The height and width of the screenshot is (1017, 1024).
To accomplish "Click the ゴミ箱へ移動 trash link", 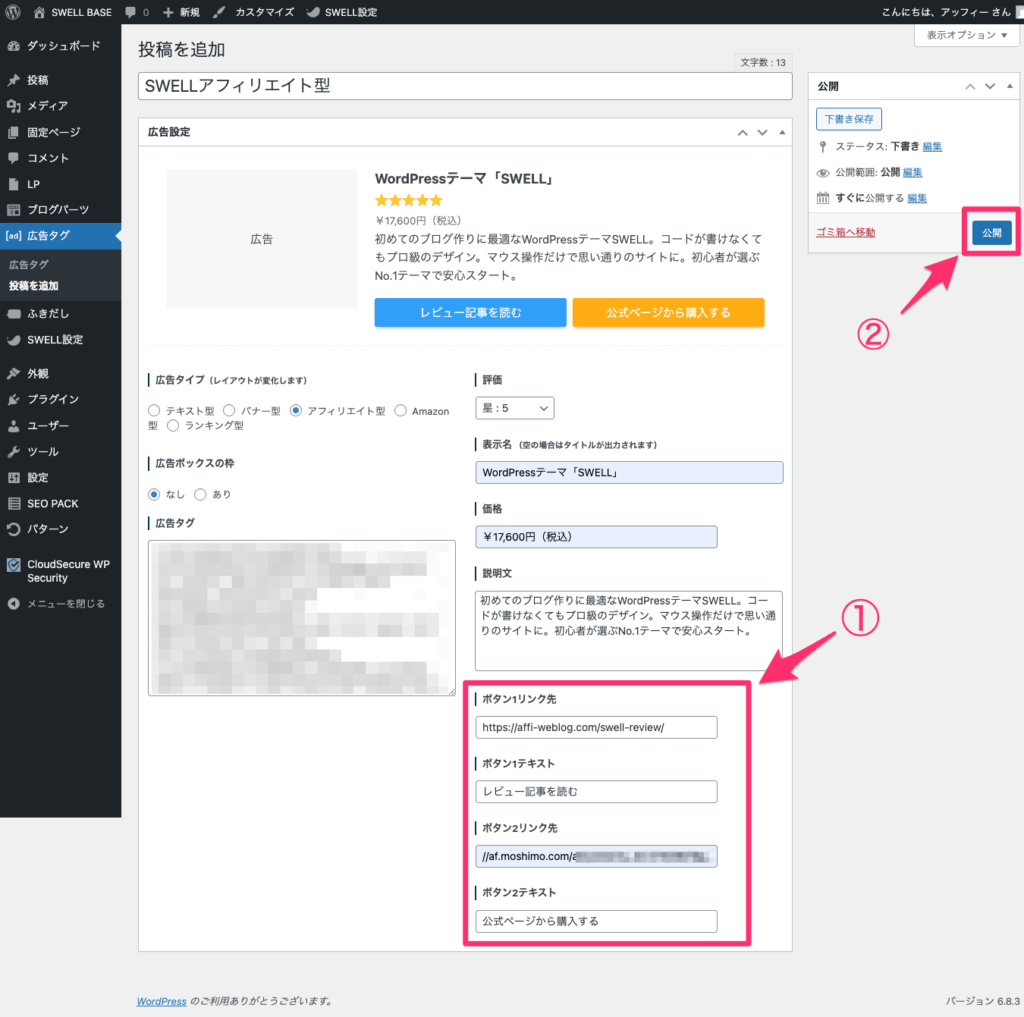I will pos(846,233).
